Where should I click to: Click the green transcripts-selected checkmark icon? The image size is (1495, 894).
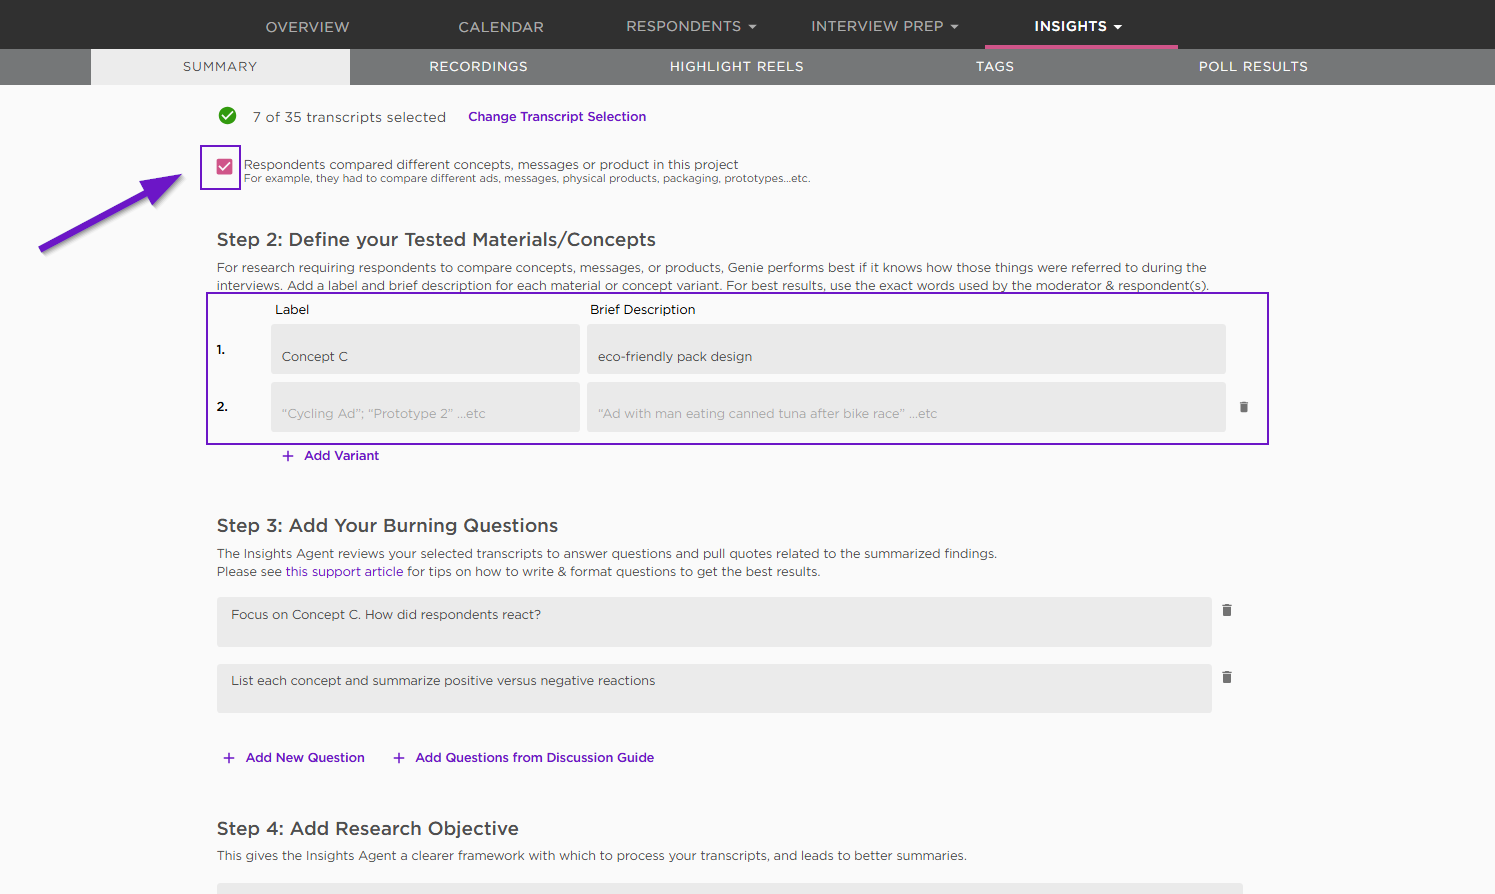point(228,116)
